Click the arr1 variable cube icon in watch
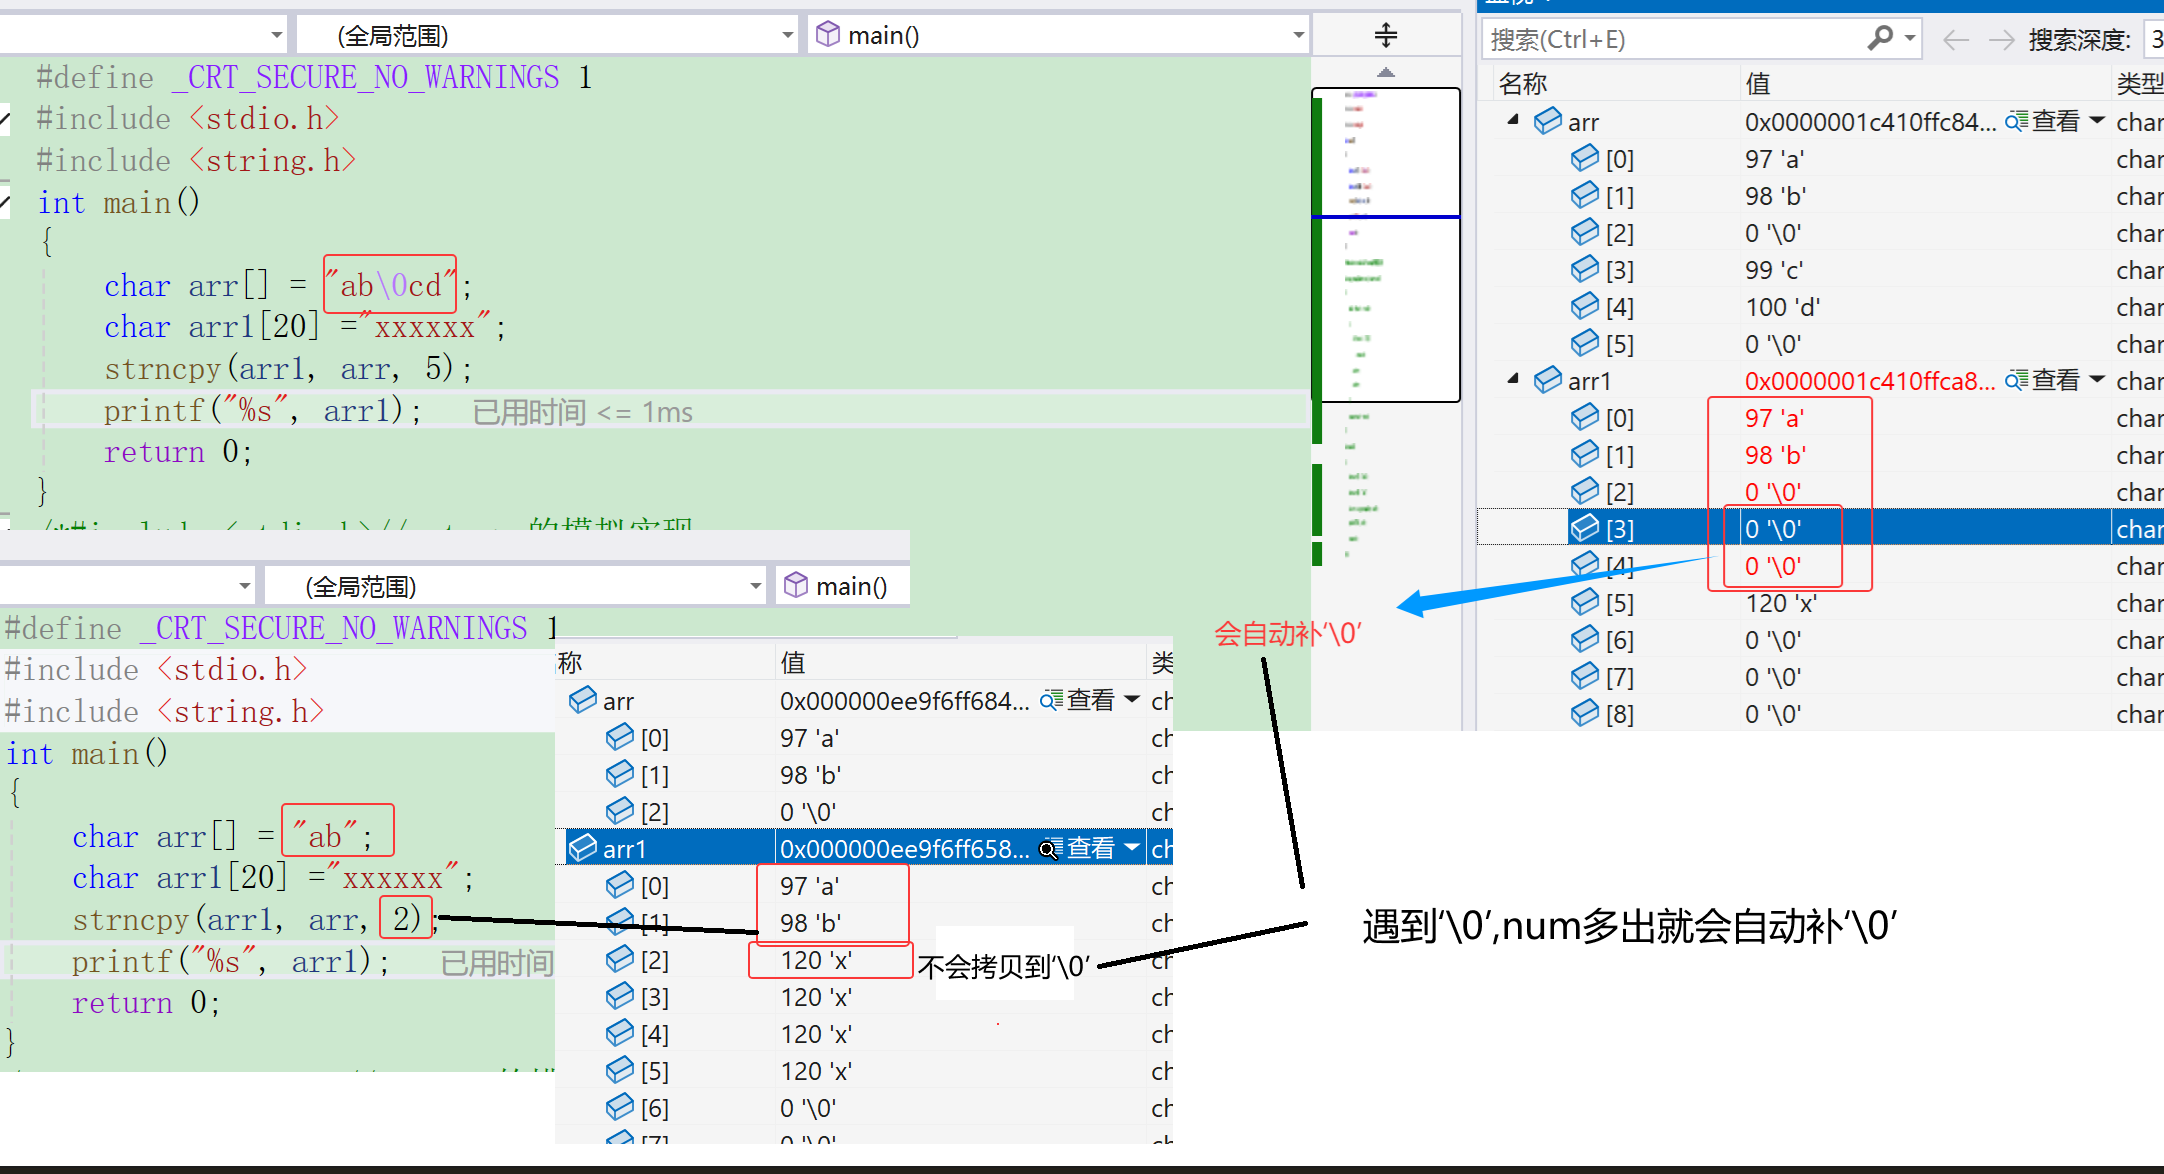Screen dimensions: 2164x1174 (1547, 380)
